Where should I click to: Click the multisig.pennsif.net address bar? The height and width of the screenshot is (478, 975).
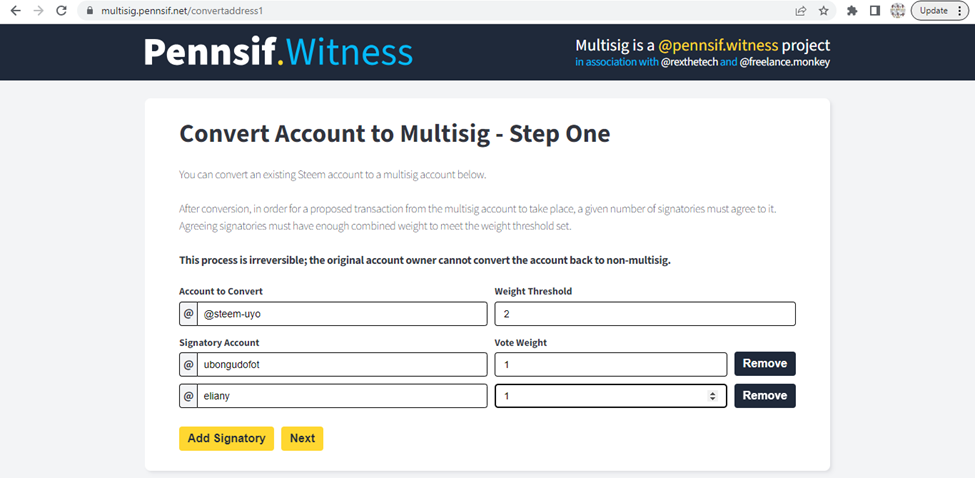435,11
